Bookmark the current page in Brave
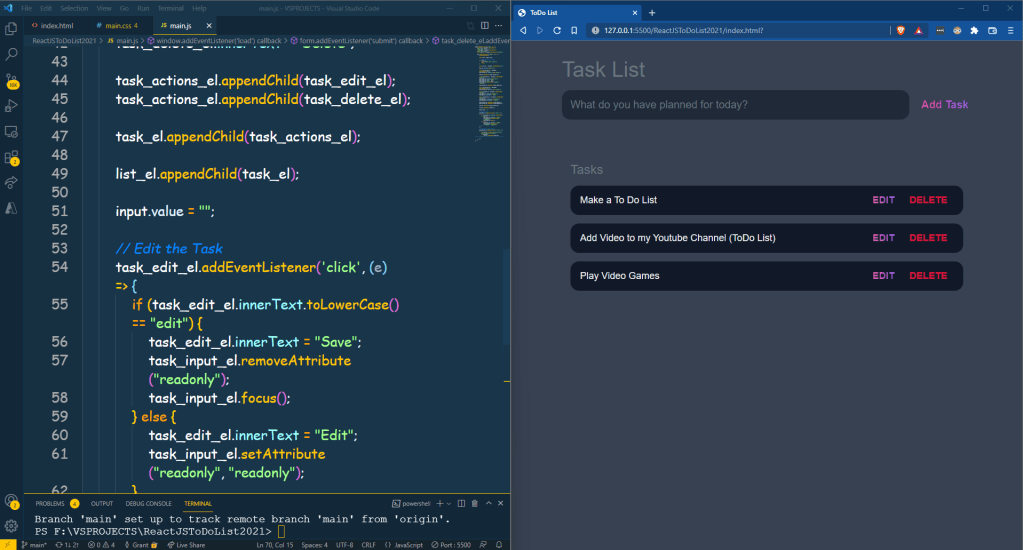The height and width of the screenshot is (550, 1023). 574,30
